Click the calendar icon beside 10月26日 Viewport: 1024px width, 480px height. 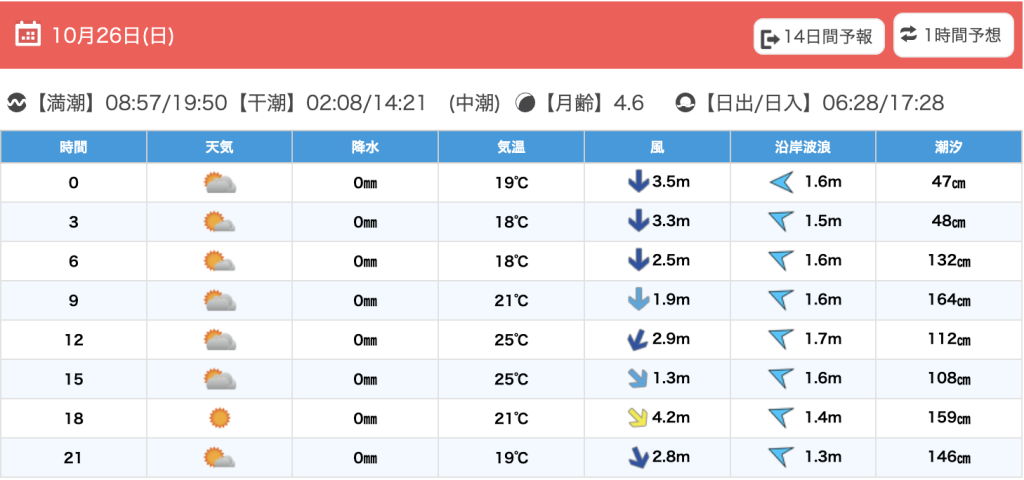point(28,35)
